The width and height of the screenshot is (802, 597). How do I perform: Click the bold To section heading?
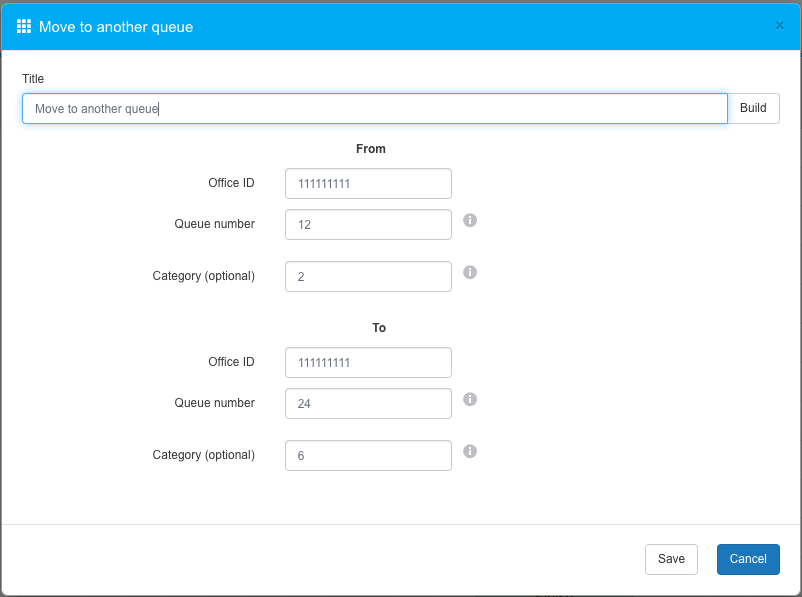click(379, 328)
